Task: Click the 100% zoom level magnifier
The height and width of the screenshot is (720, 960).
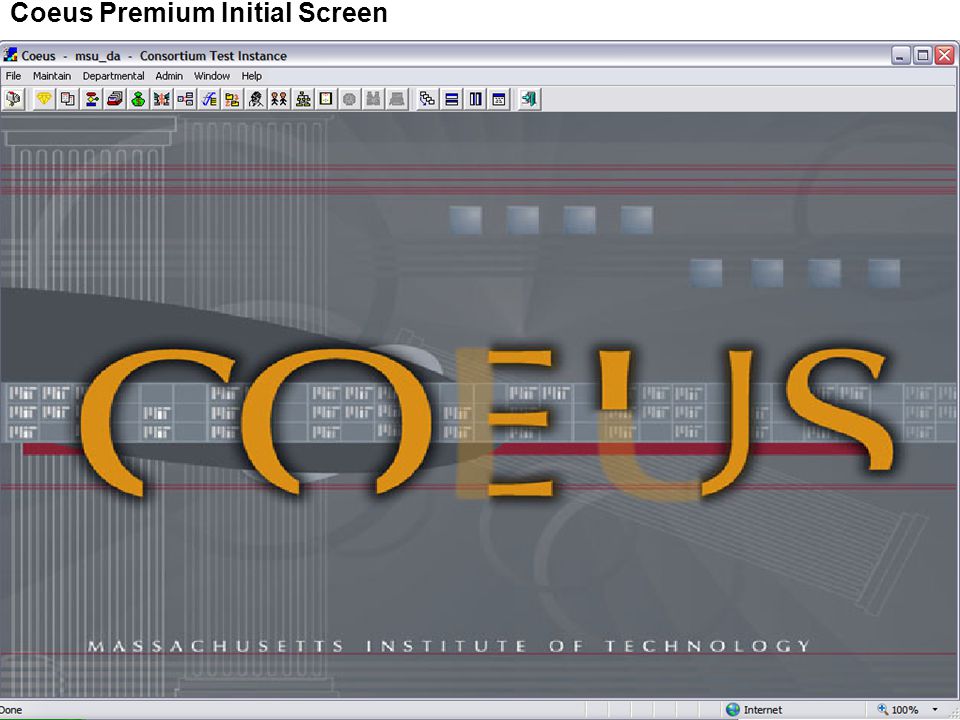Action: tap(883, 710)
